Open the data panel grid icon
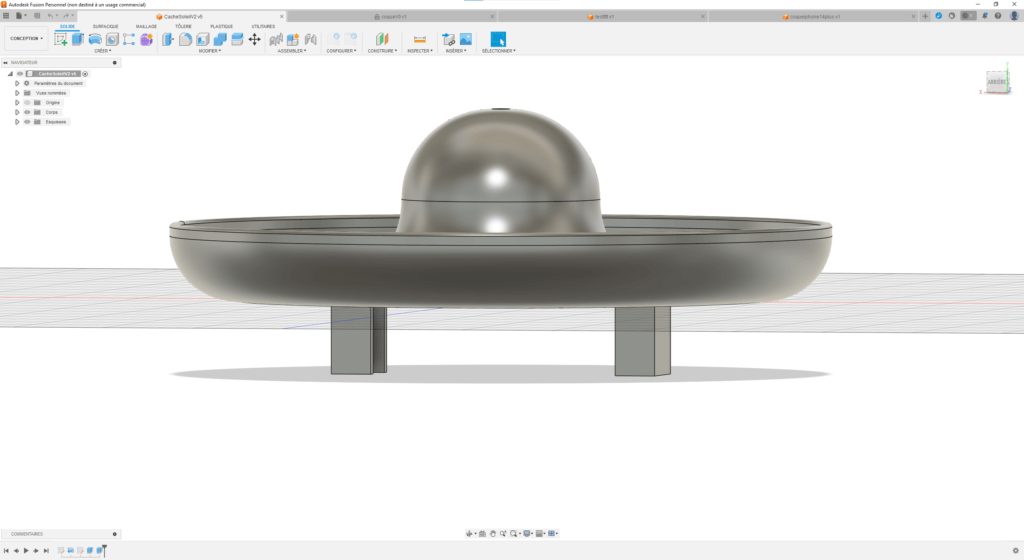Viewport: 1024px width, 560px height. pyautogui.click(x=6, y=16)
